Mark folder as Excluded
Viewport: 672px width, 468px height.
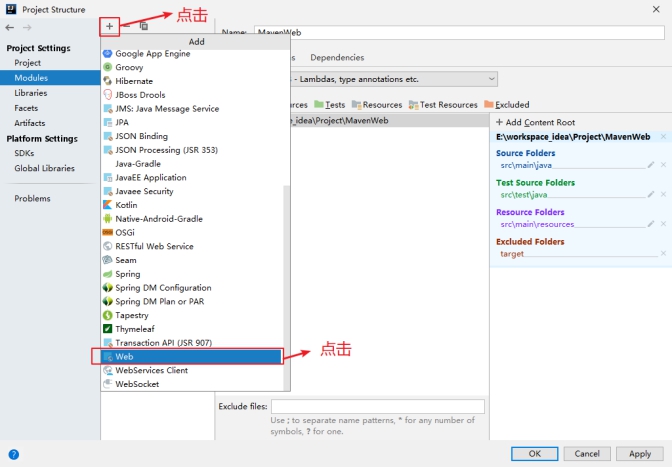(x=507, y=104)
